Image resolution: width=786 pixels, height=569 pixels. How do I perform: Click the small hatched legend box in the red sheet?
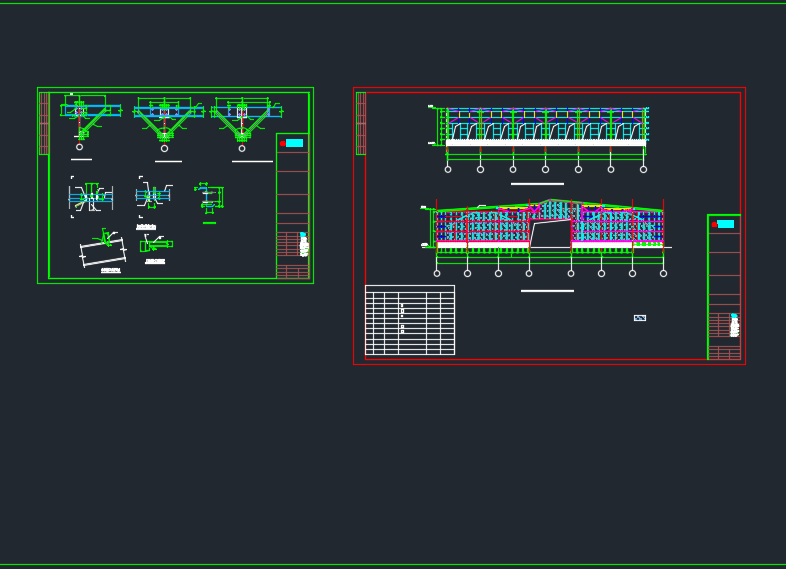[x=640, y=318]
